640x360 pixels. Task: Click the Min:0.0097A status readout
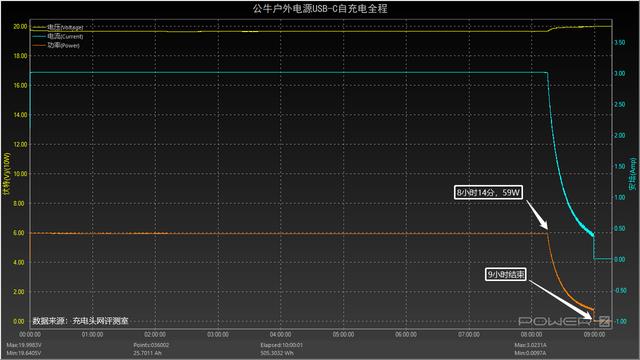pyautogui.click(x=531, y=353)
